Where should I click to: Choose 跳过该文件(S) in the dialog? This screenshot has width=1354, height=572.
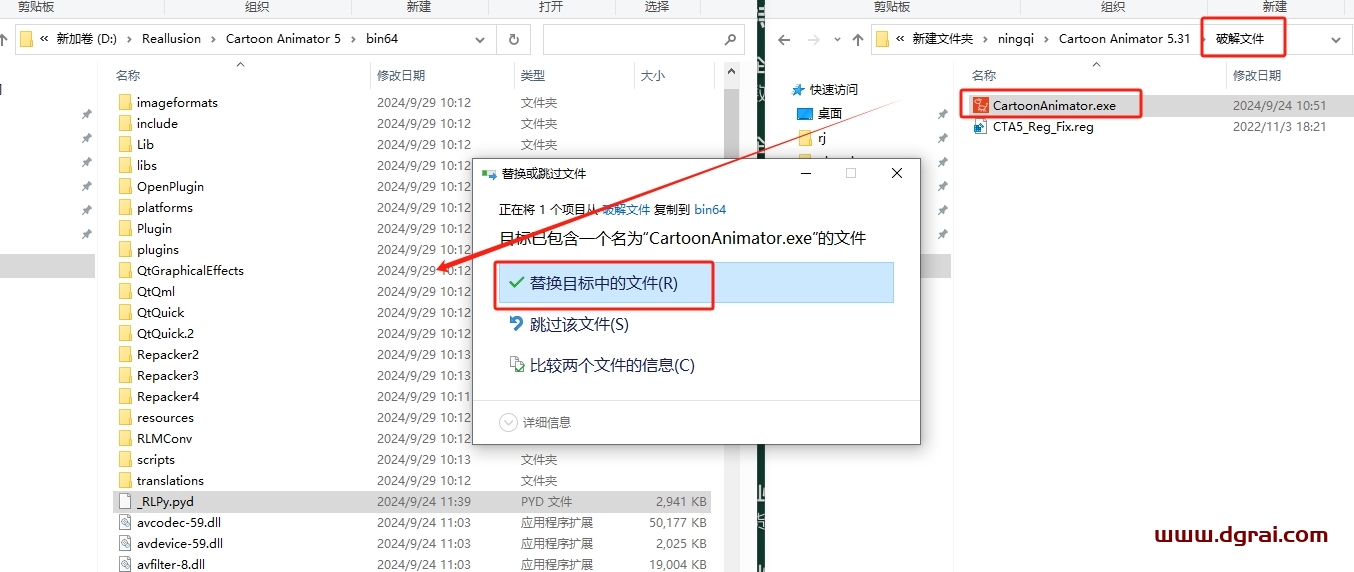(x=578, y=324)
